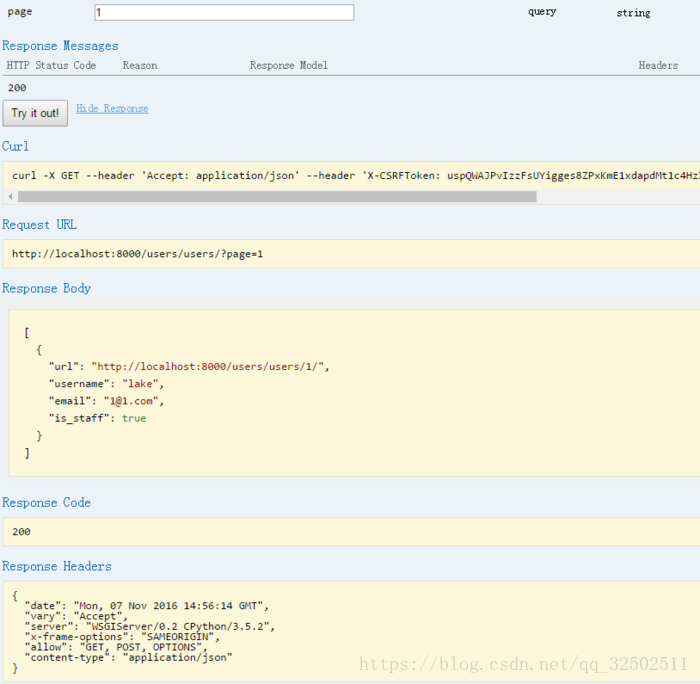Image resolution: width=700 pixels, height=684 pixels.
Task: Click the Response Body section heading
Action: [47, 288]
